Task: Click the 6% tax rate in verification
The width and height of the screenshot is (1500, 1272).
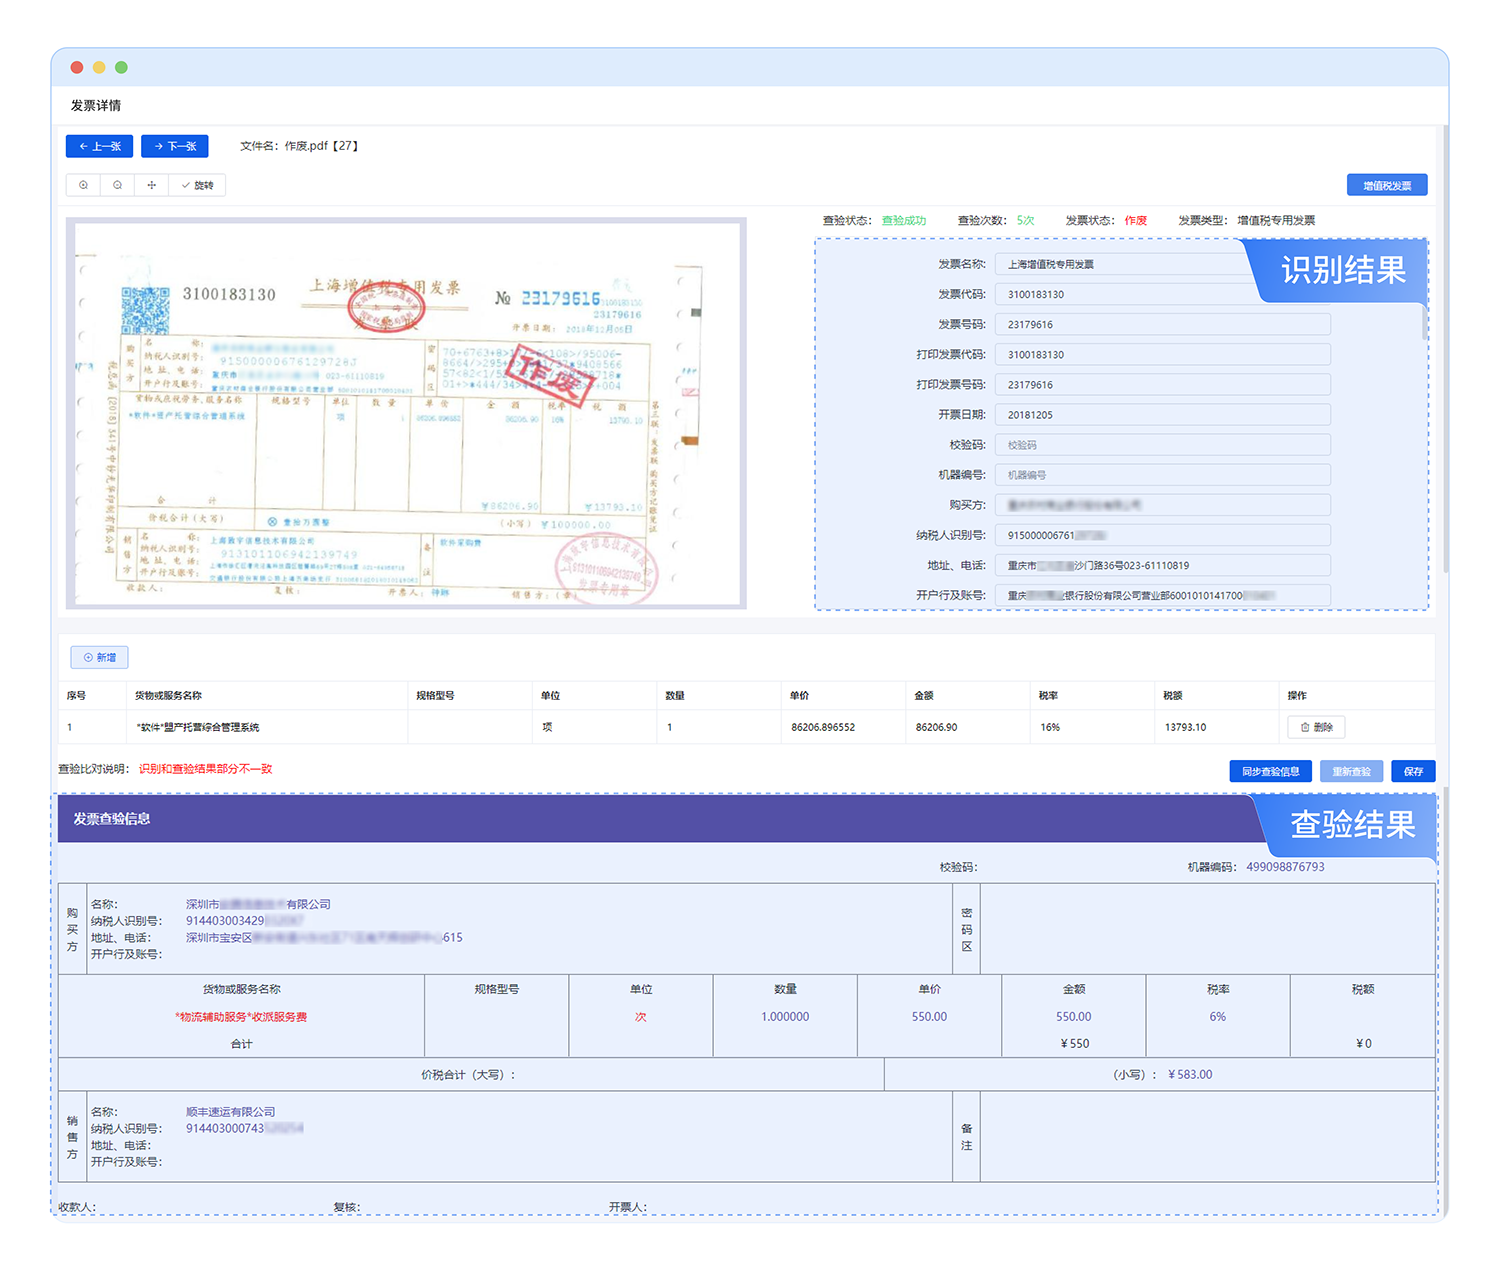Action: tap(1217, 1017)
